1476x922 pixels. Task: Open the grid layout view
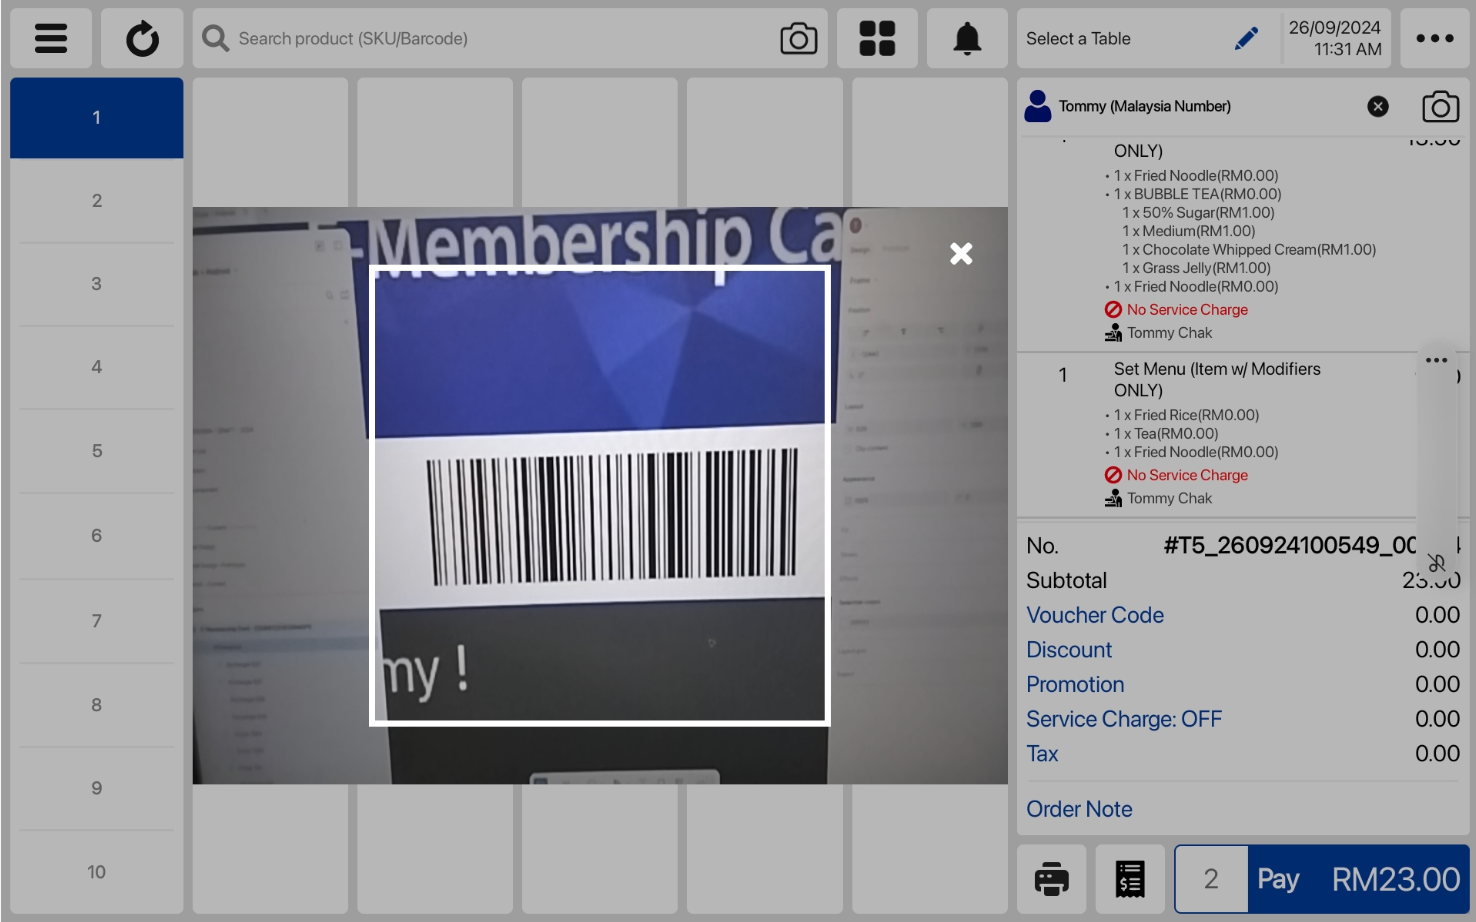coord(877,39)
